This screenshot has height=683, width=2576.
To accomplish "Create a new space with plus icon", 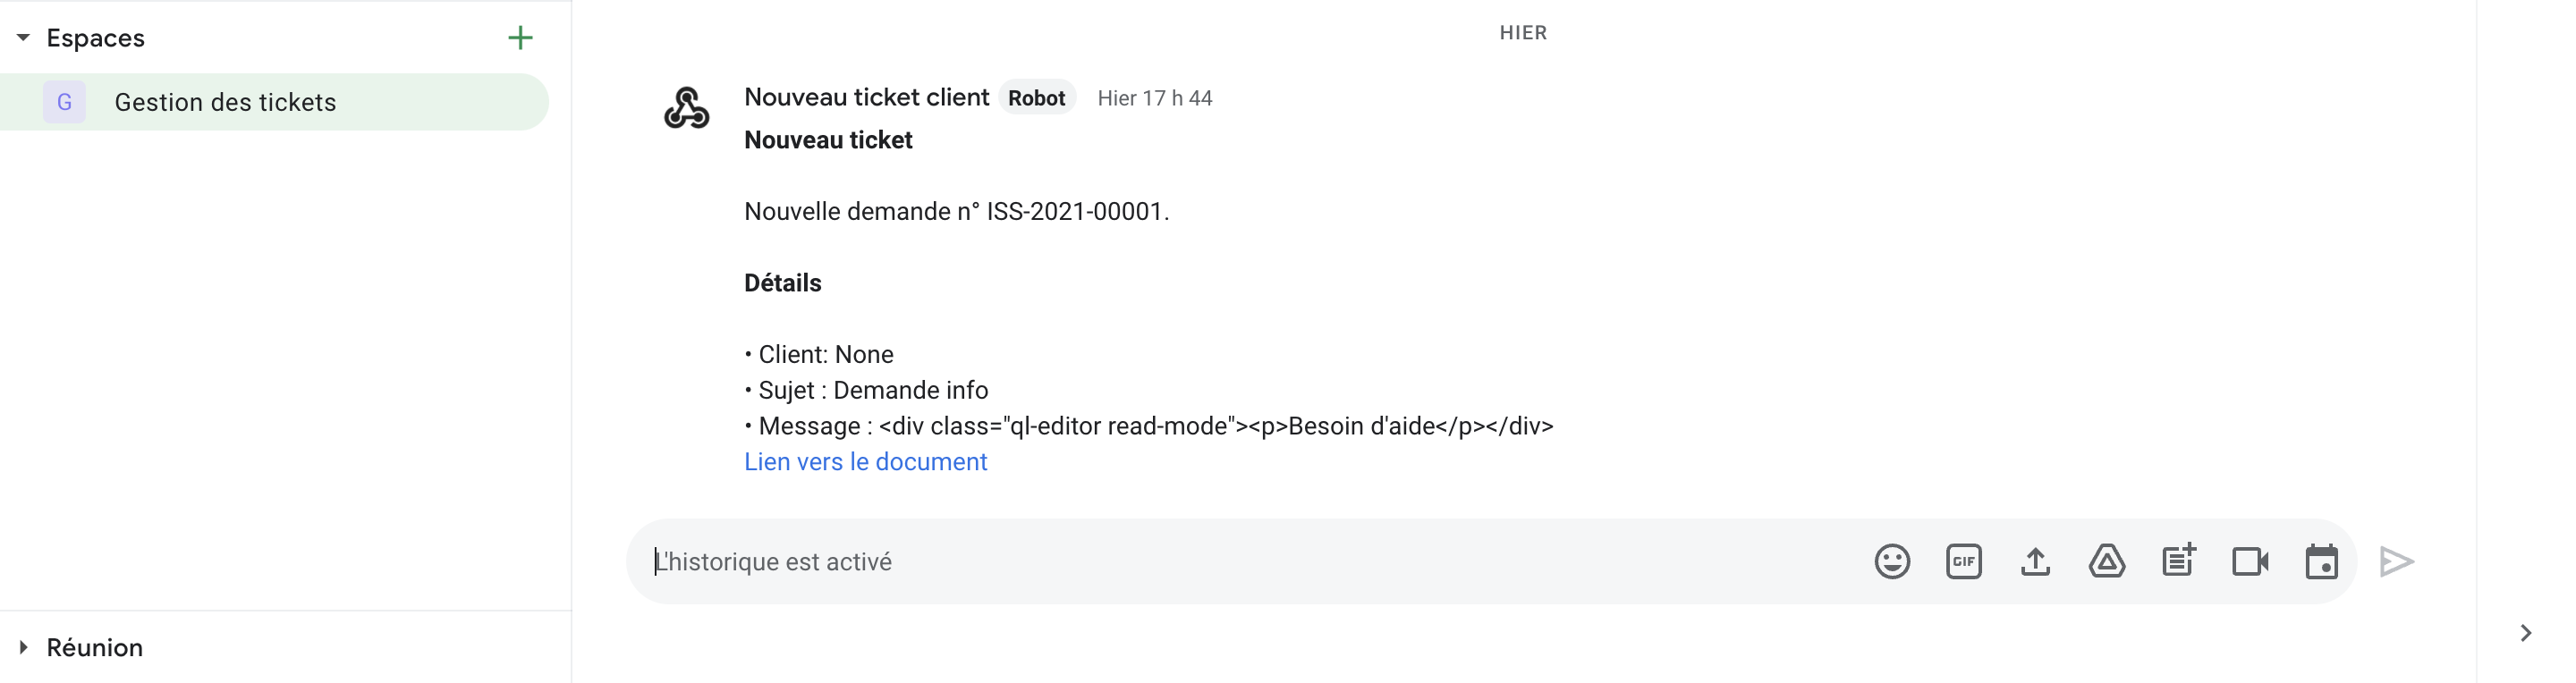I will pos(520,38).
